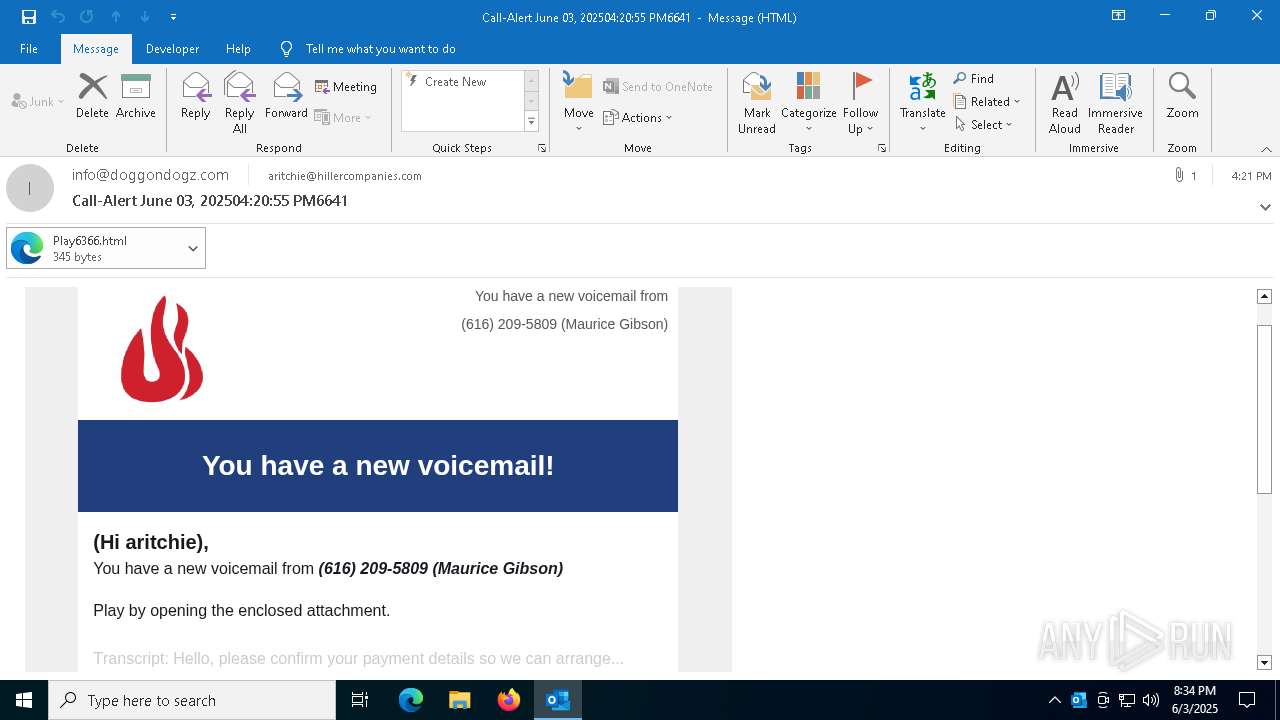Expand the message header details
The width and height of the screenshot is (1280, 720).
[x=1265, y=207]
